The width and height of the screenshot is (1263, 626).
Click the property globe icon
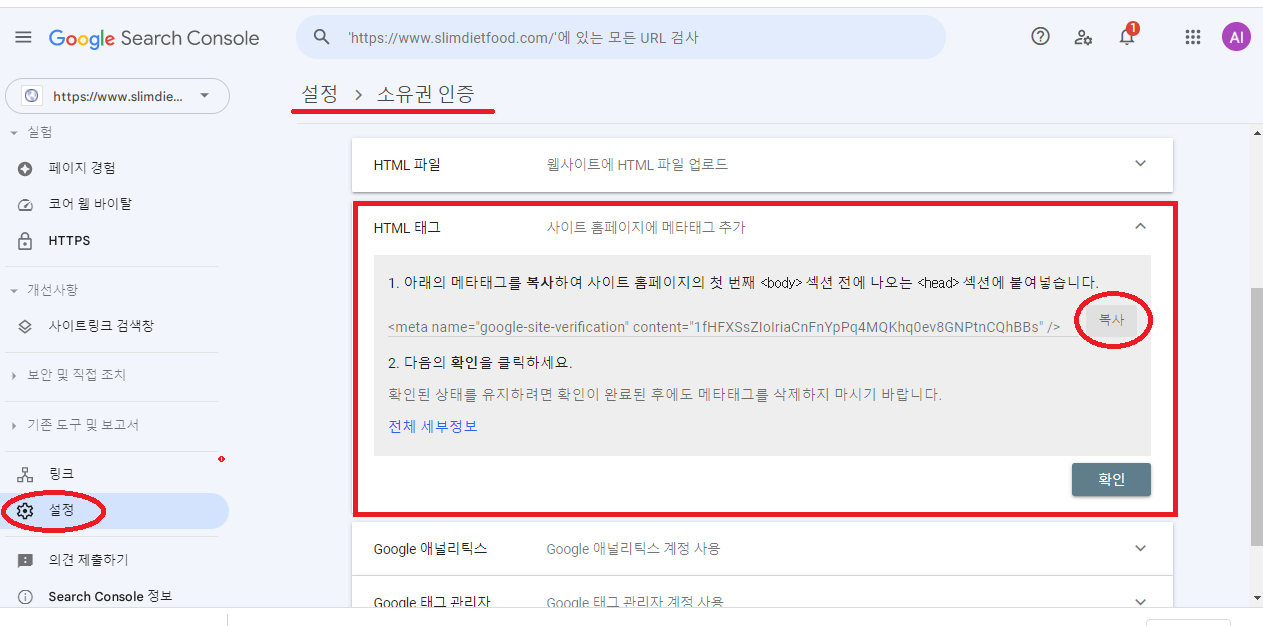coord(31,96)
